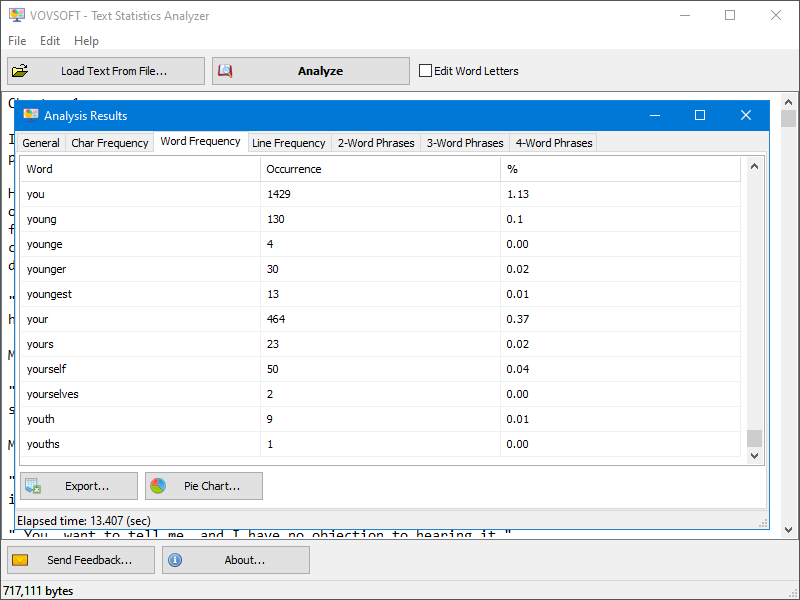Viewport: 800px width, 600px height.
Task: Click the Elapsed time status text
Action: tap(84, 521)
